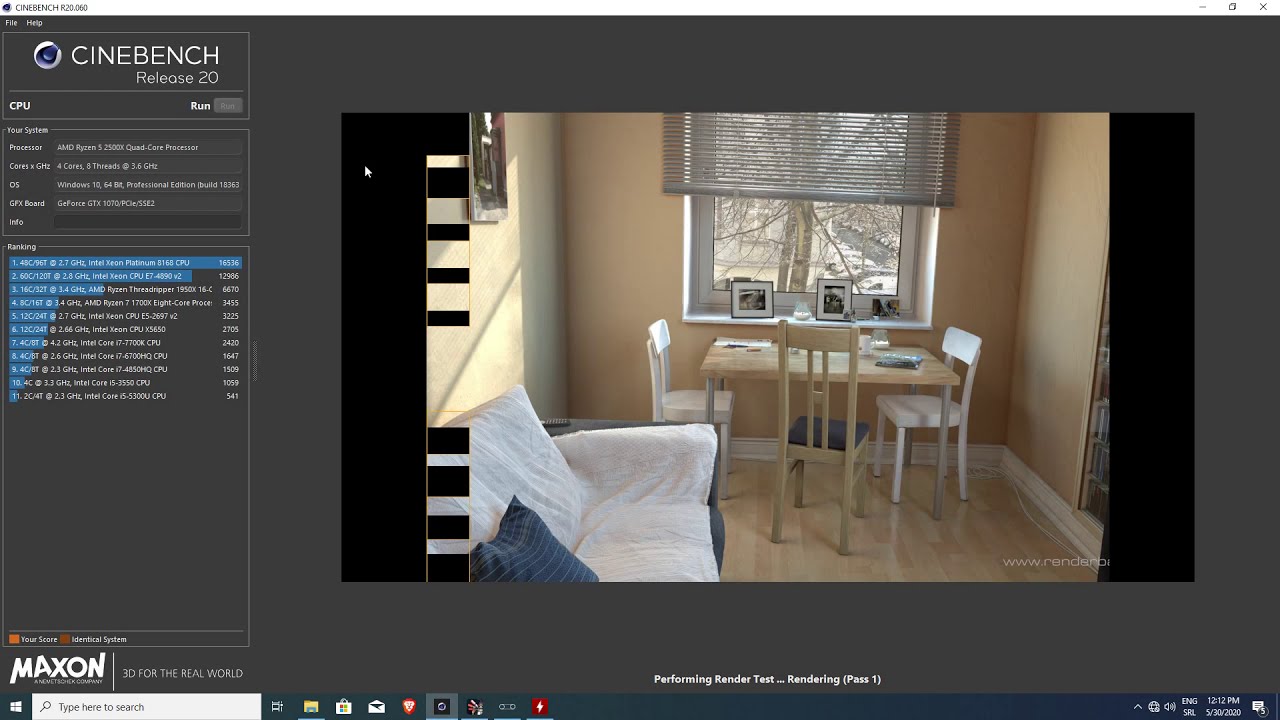Select the GFX Board GeForce GTX 1070 field

[x=148, y=203]
